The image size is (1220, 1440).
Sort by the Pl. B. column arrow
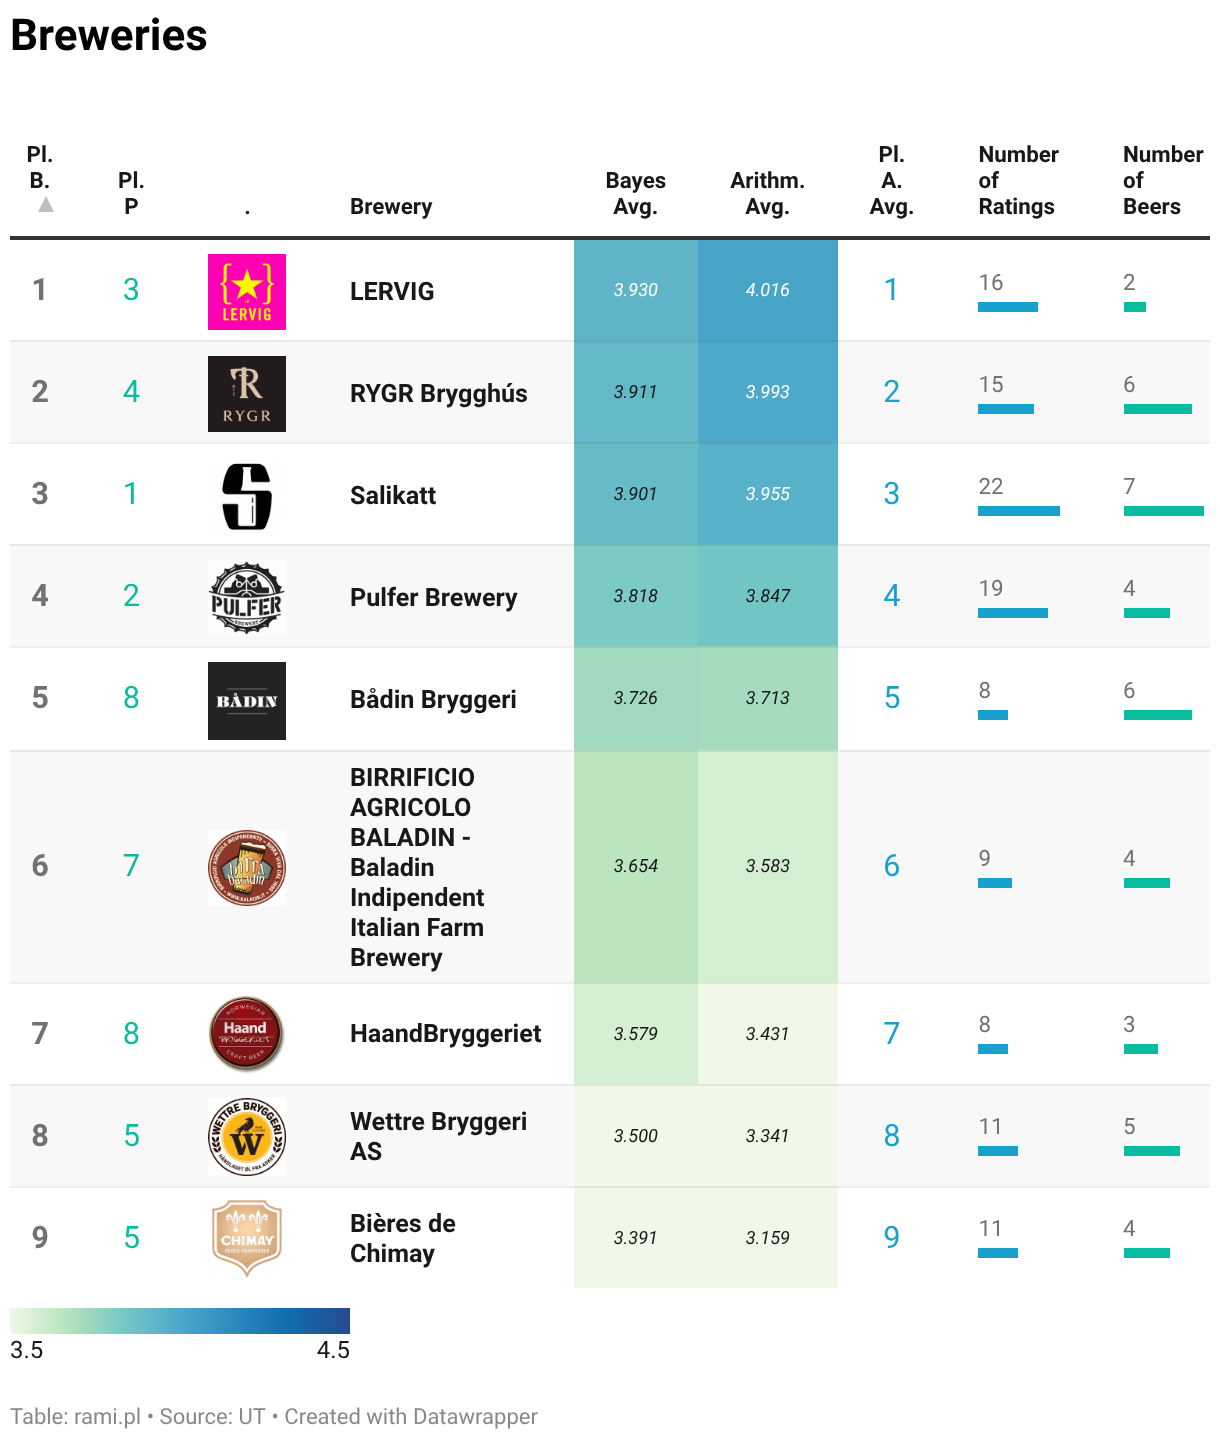point(46,205)
